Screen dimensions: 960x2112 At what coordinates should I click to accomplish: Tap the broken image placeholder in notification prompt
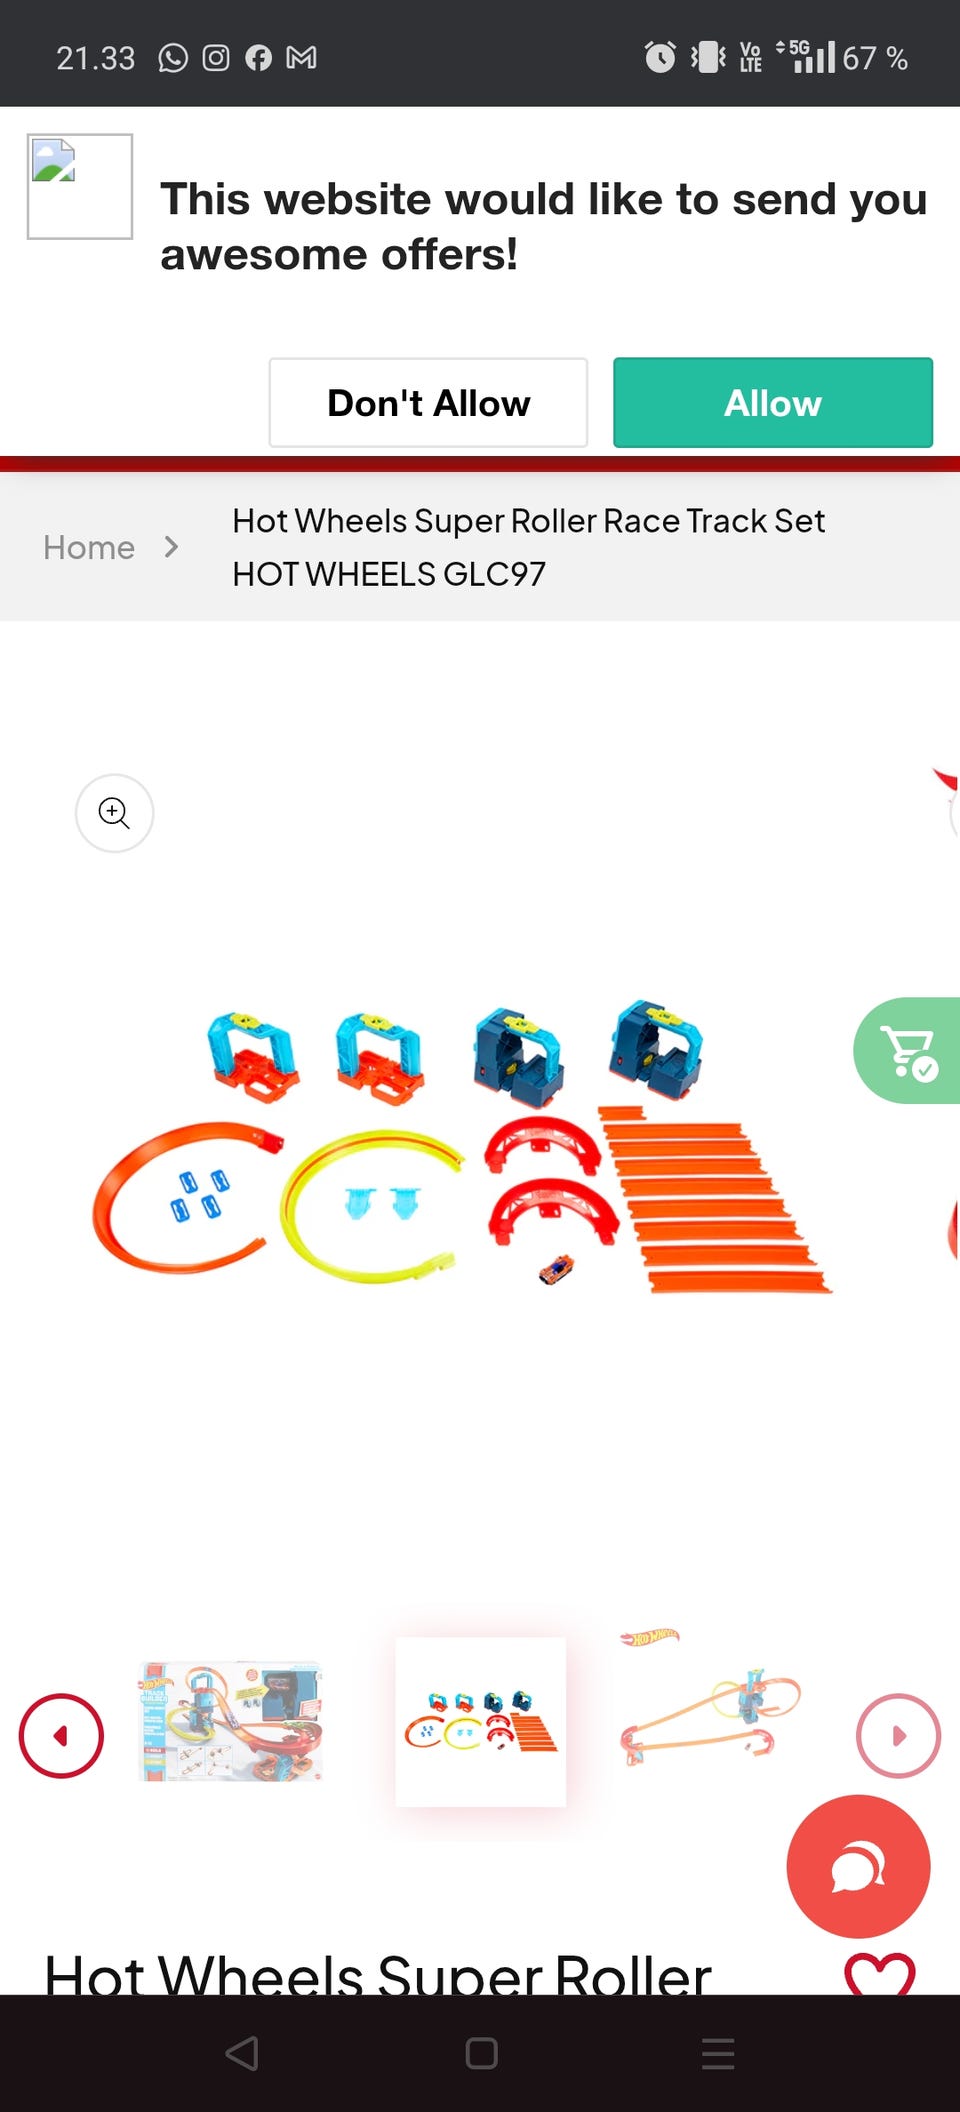pyautogui.click(x=80, y=187)
